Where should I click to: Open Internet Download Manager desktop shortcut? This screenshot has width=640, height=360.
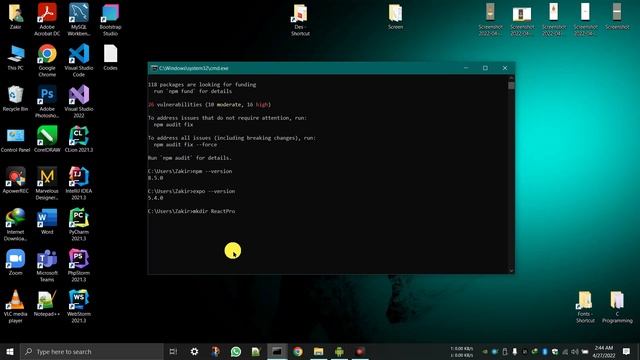(x=16, y=224)
